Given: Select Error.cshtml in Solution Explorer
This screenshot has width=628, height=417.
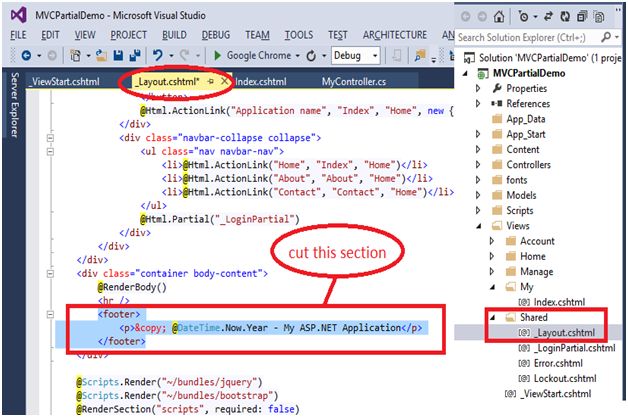Looking at the screenshot, I should coord(558,363).
